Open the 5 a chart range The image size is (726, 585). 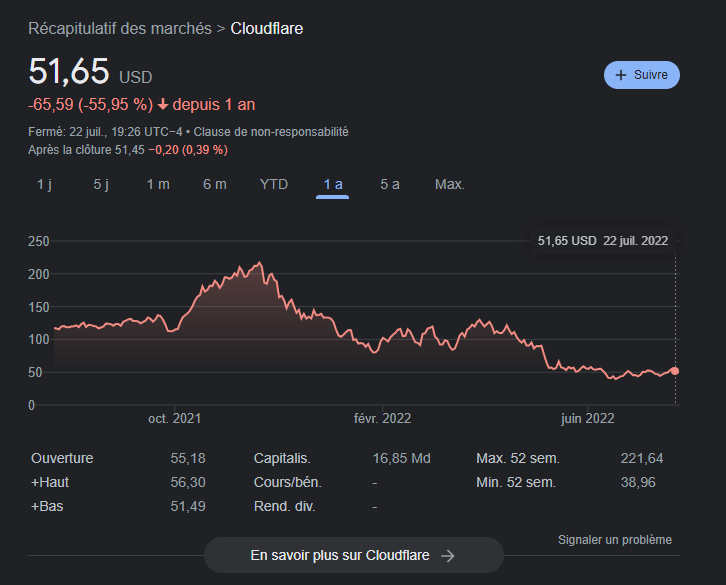click(x=389, y=184)
